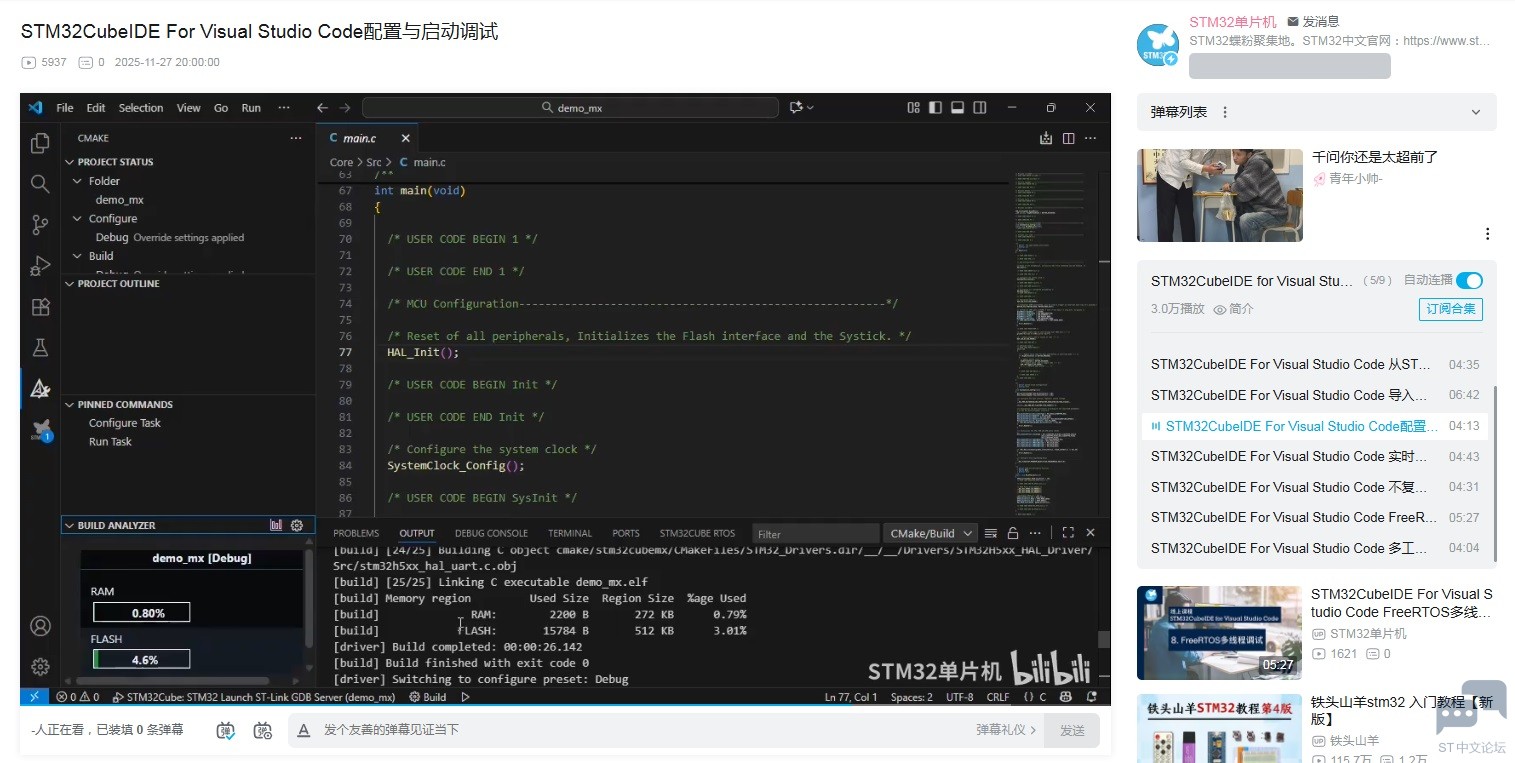
Task: Toggle the primary side bar
Action: tap(935, 108)
